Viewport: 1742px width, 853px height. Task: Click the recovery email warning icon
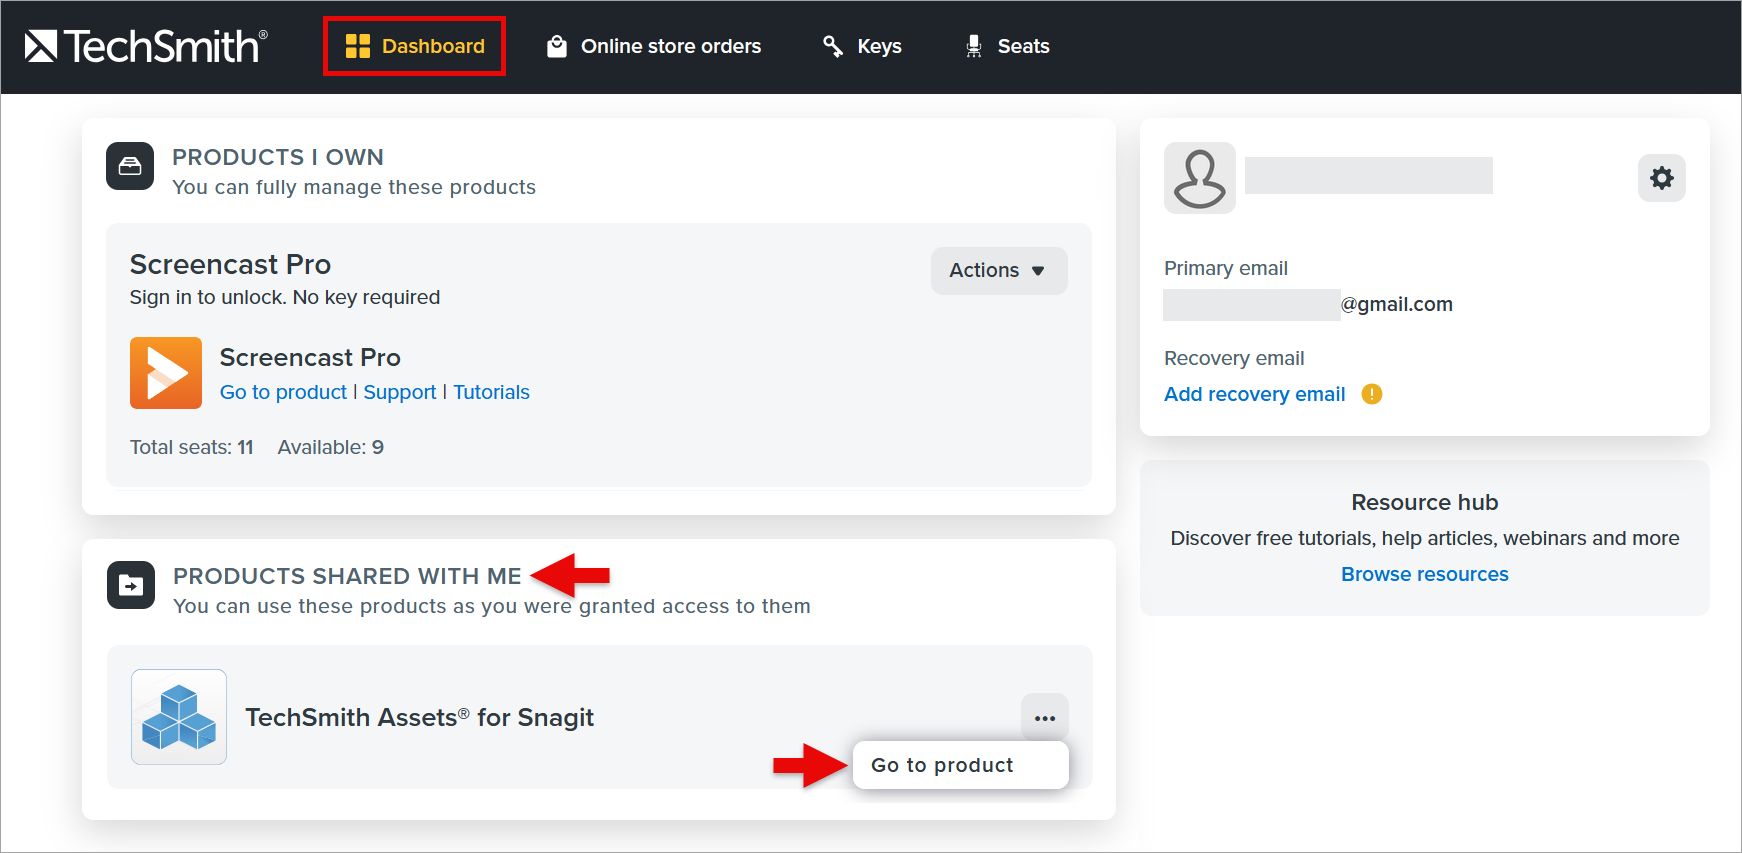point(1372,394)
